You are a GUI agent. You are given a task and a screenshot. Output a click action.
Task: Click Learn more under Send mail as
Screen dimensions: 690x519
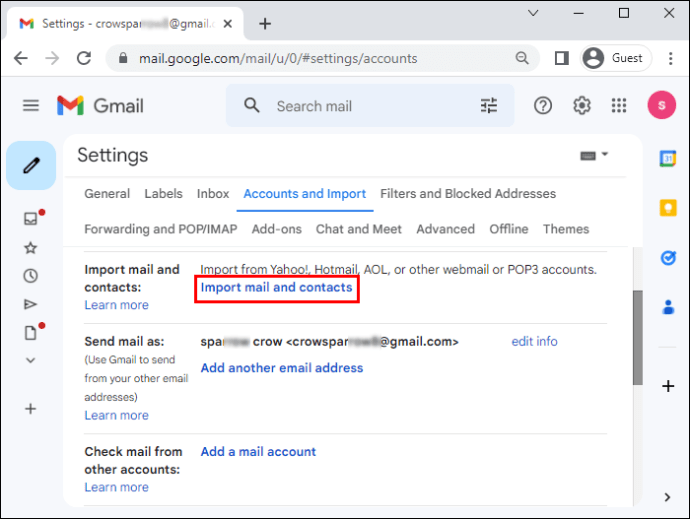[x=117, y=416]
